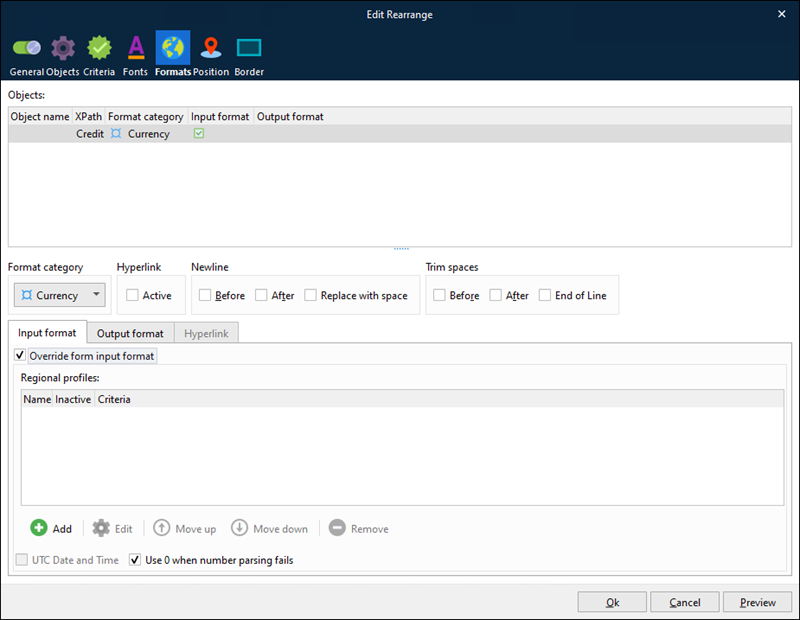Click the Name column header in Regional profiles

(37, 399)
